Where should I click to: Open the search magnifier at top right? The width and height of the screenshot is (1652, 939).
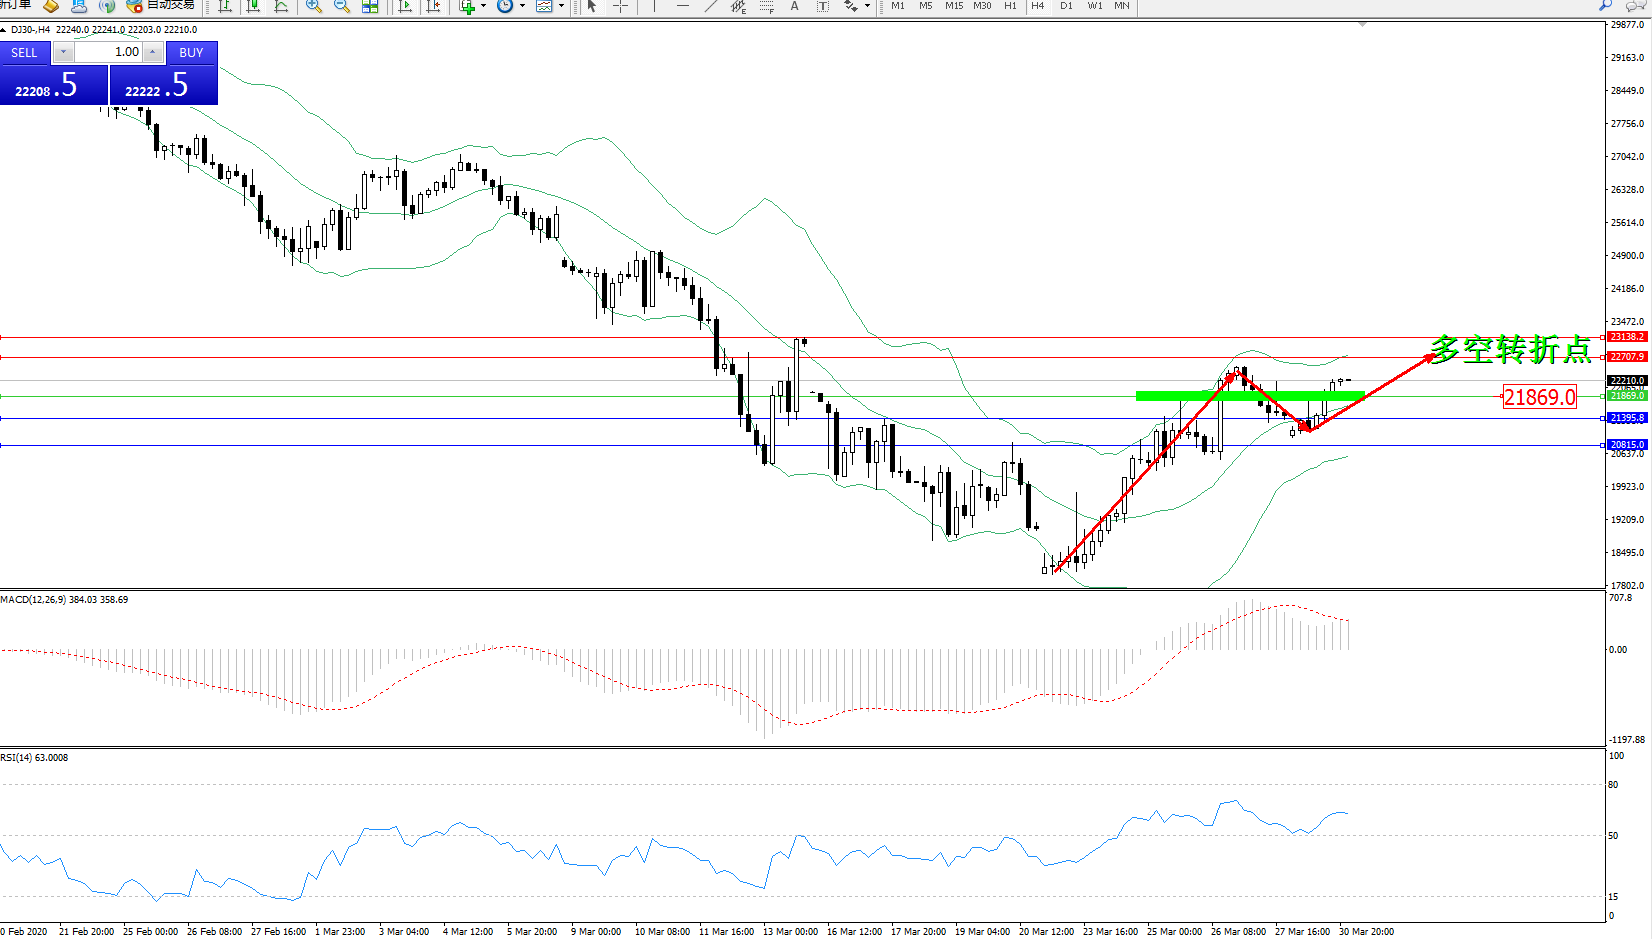click(1606, 6)
